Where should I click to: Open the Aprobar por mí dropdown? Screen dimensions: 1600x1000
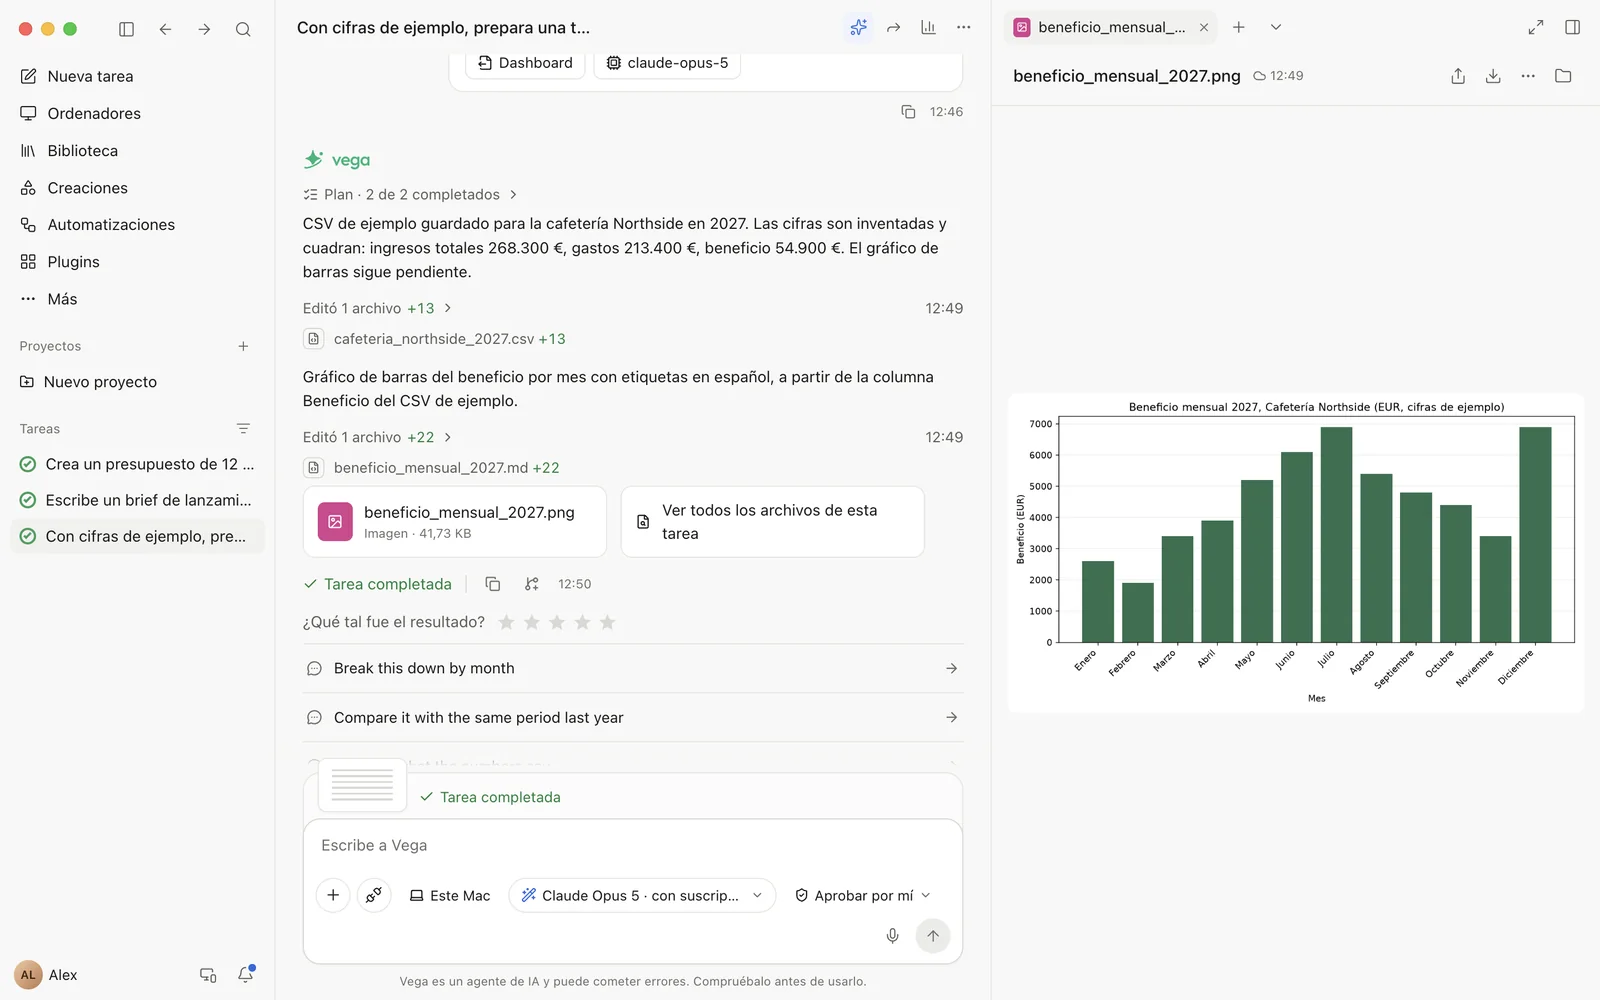[x=863, y=895]
